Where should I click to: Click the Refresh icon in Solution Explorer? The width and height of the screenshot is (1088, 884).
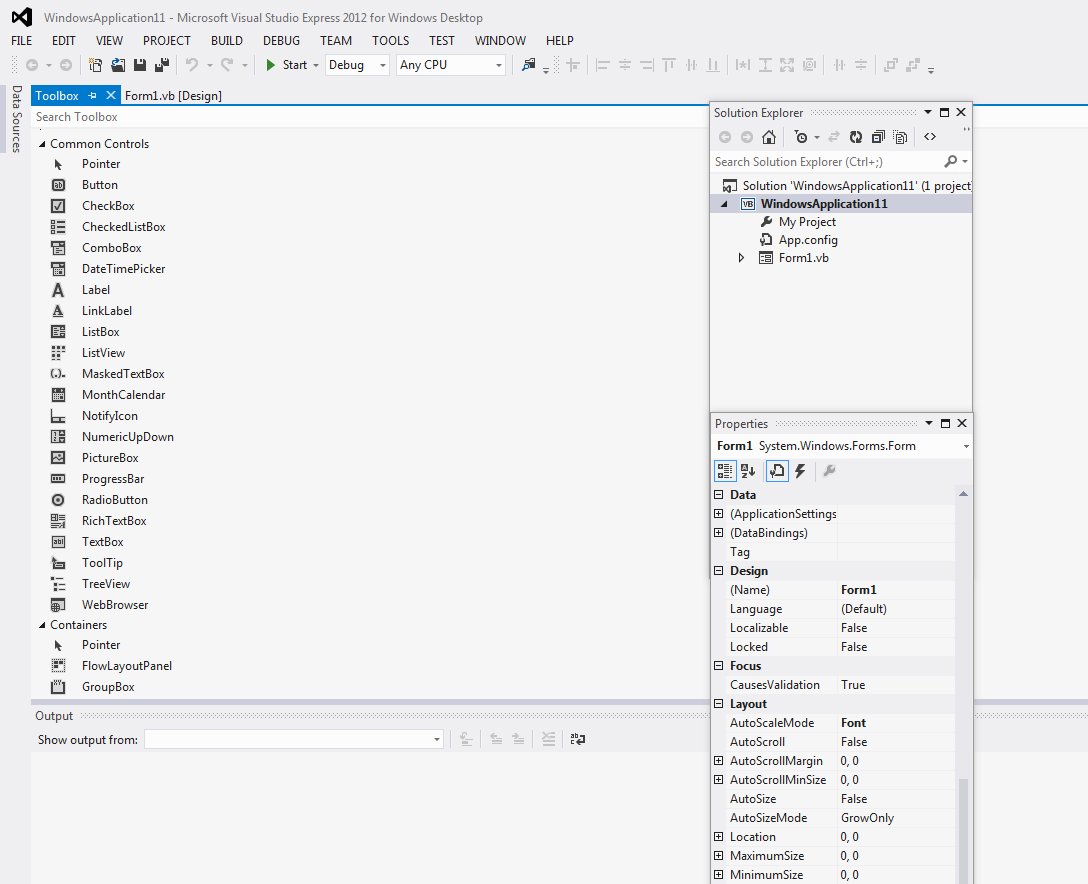click(x=856, y=137)
